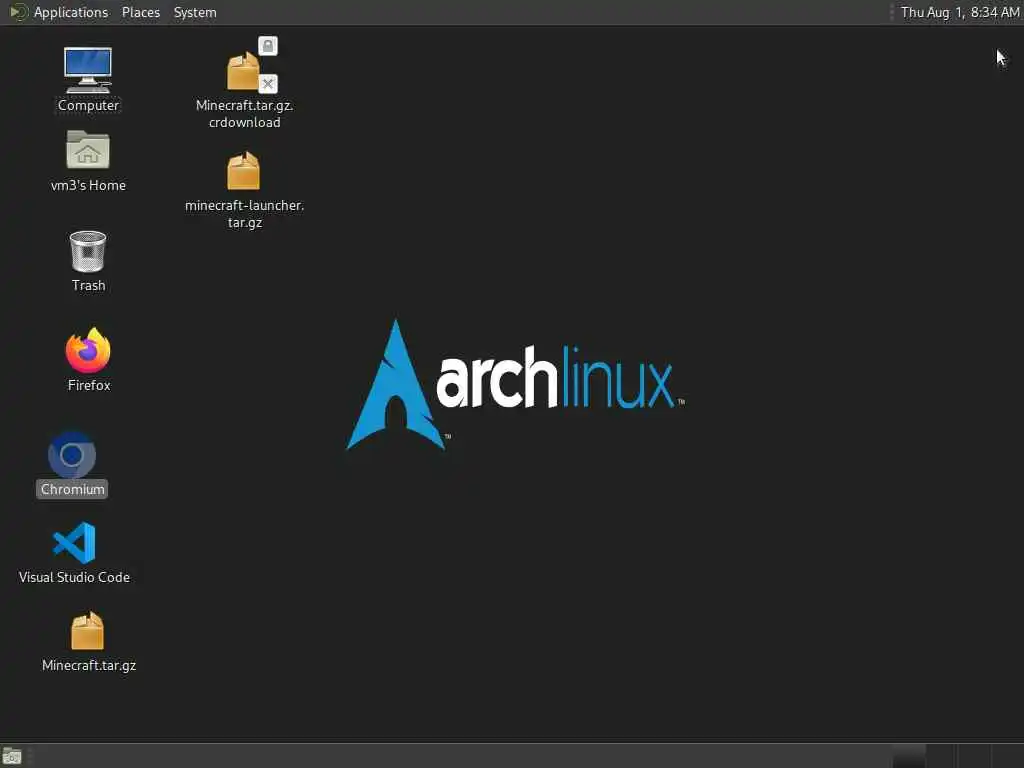
Task: Select the Minecraft.tar.gz.crdownload partial file
Action: (x=245, y=82)
